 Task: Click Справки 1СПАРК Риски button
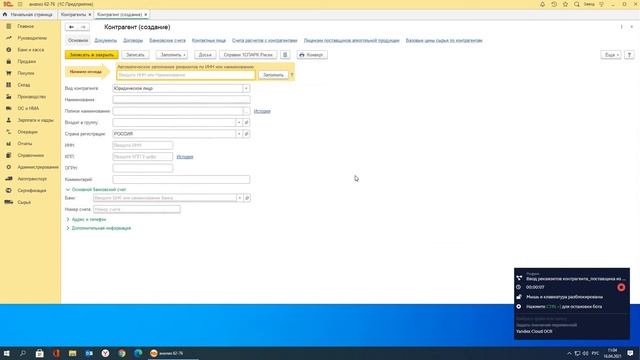click(x=248, y=55)
